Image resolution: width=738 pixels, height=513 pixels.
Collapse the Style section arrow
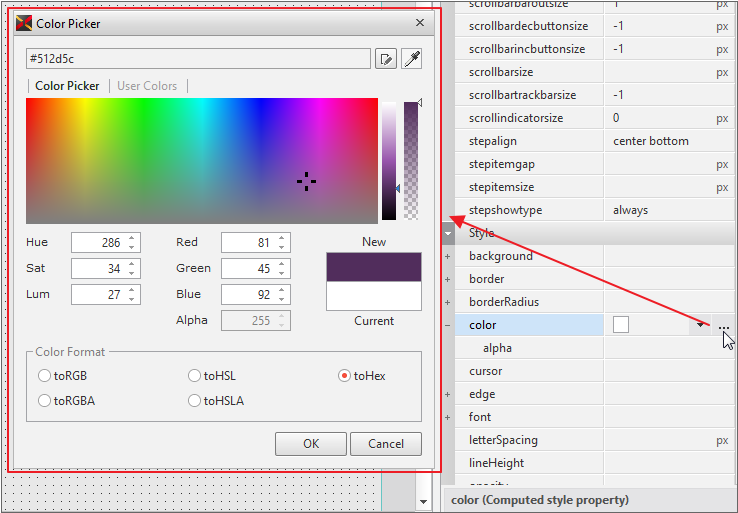coord(449,233)
